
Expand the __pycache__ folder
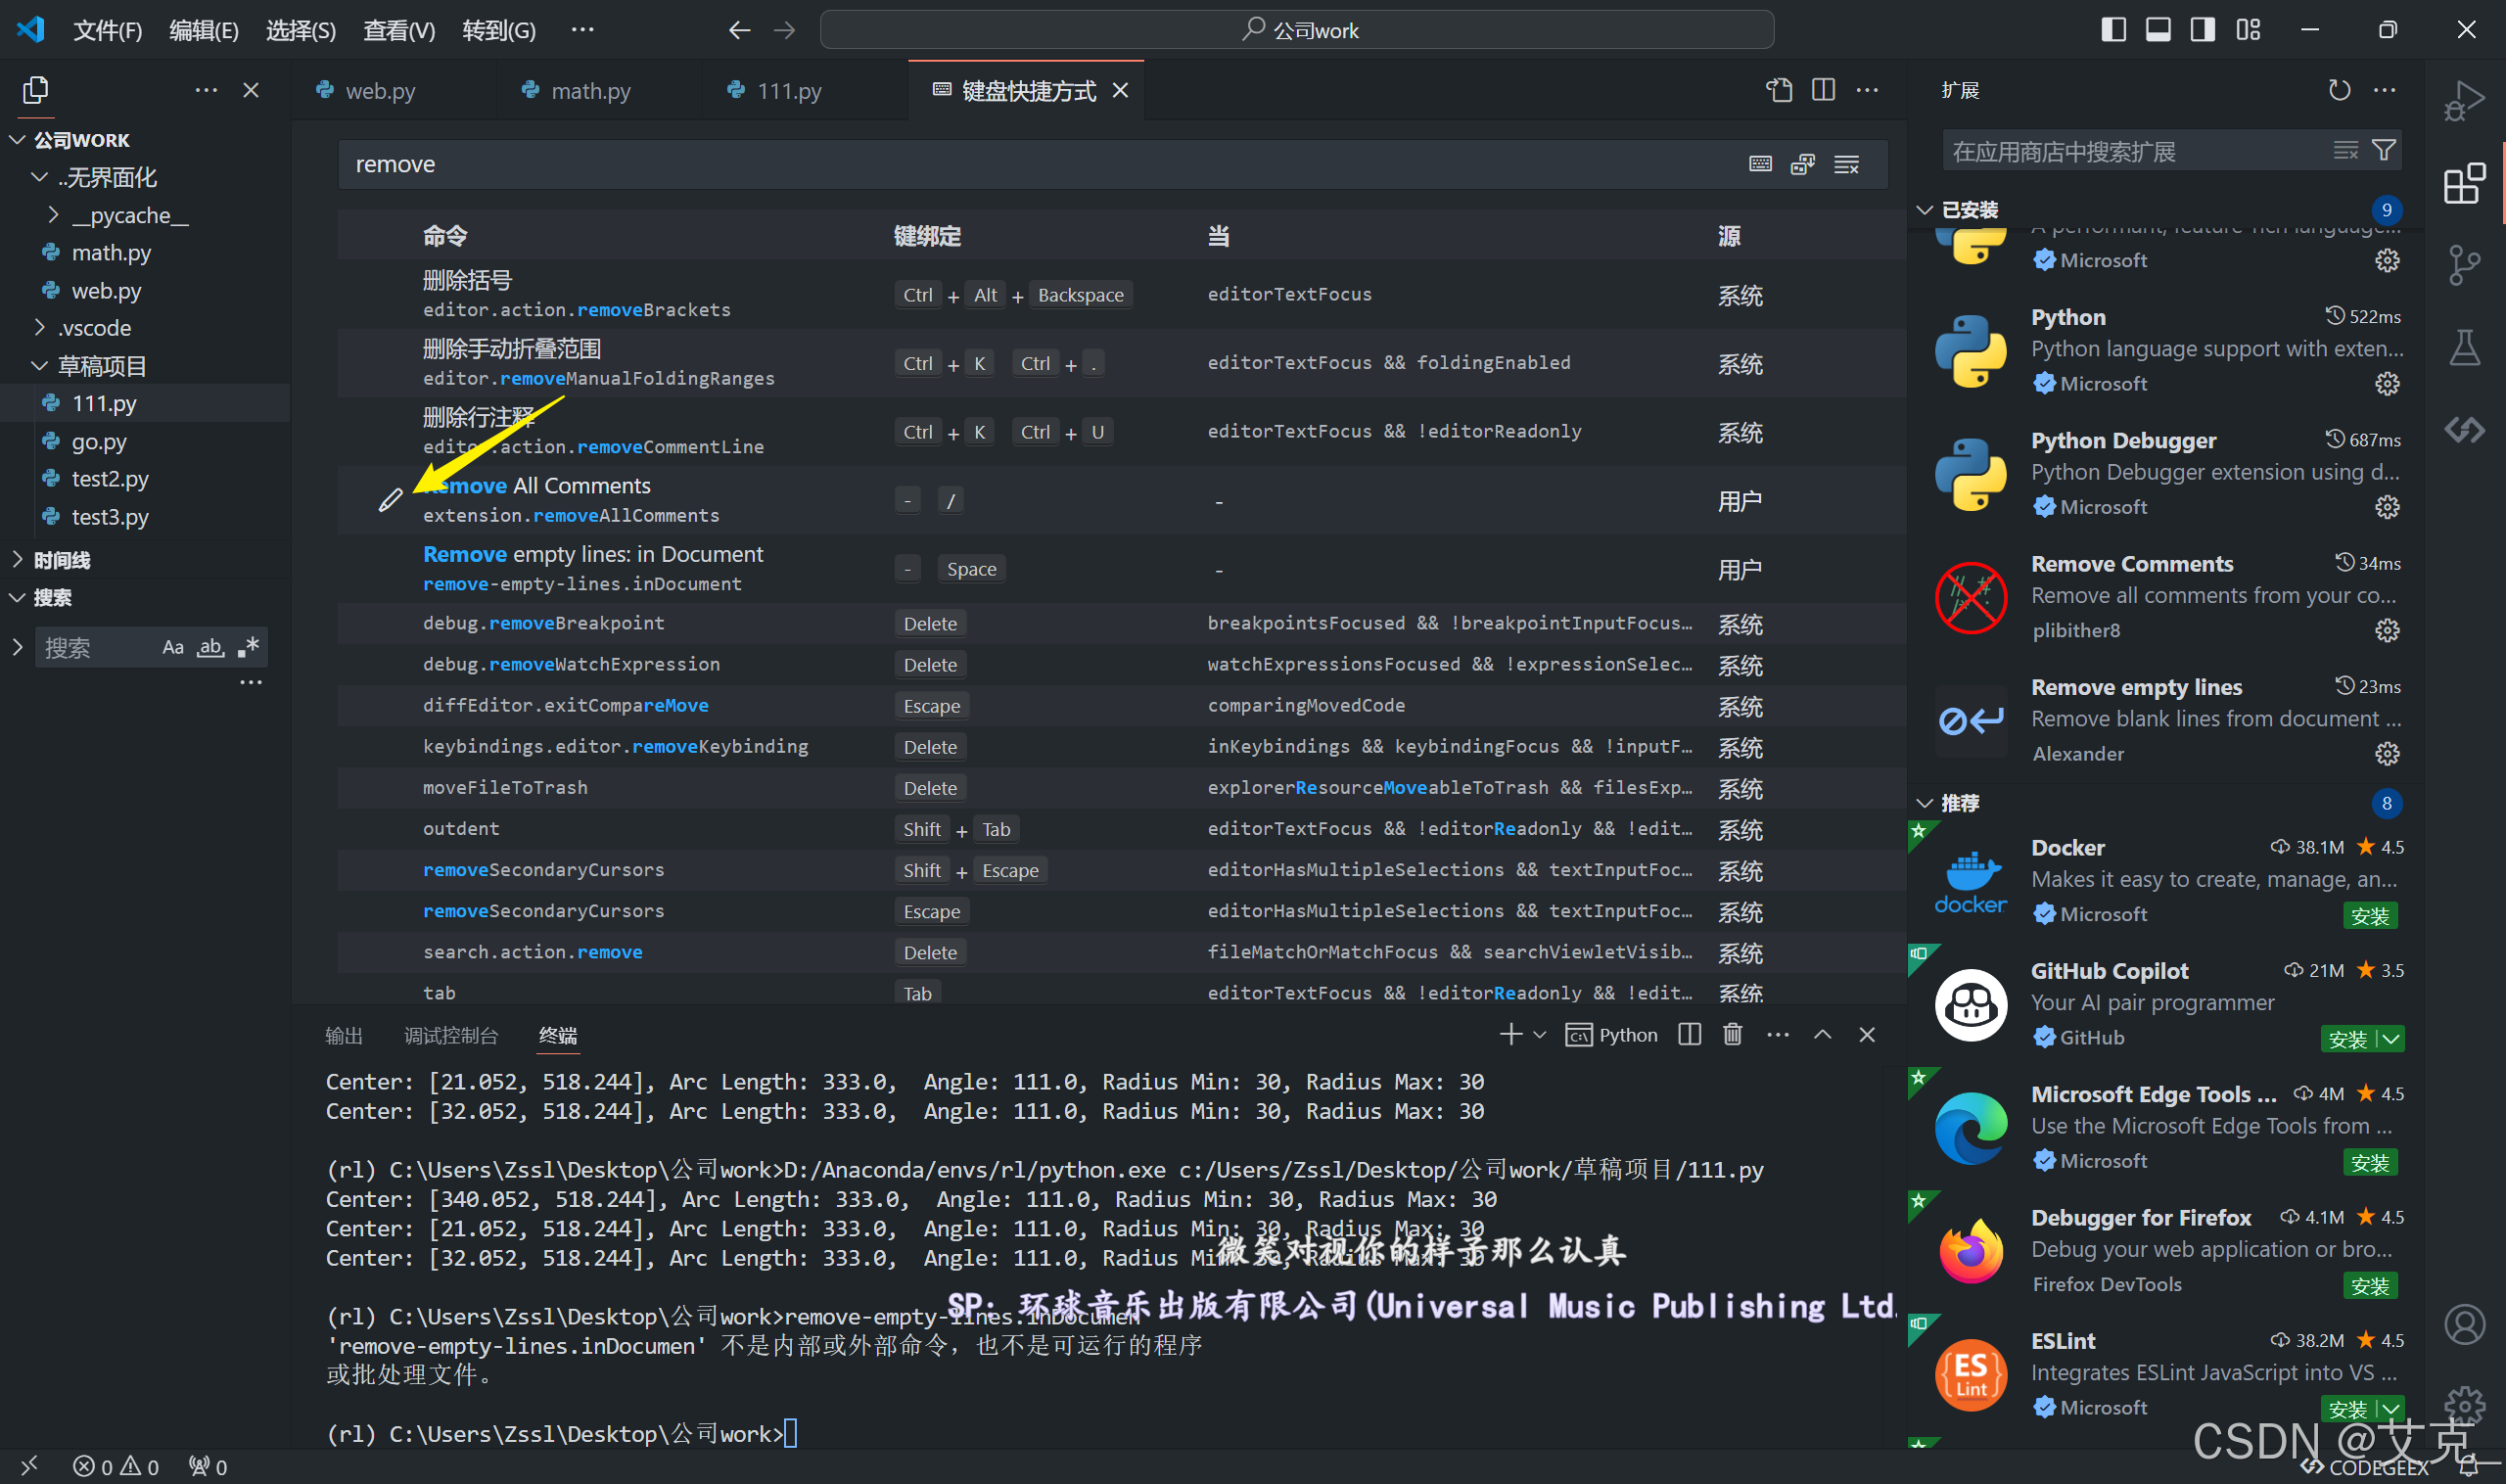pyautogui.click(x=128, y=215)
